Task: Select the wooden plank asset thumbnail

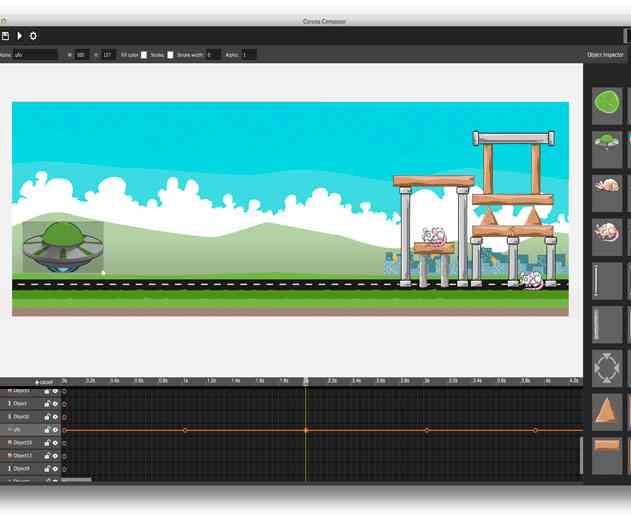Action: click(607, 456)
